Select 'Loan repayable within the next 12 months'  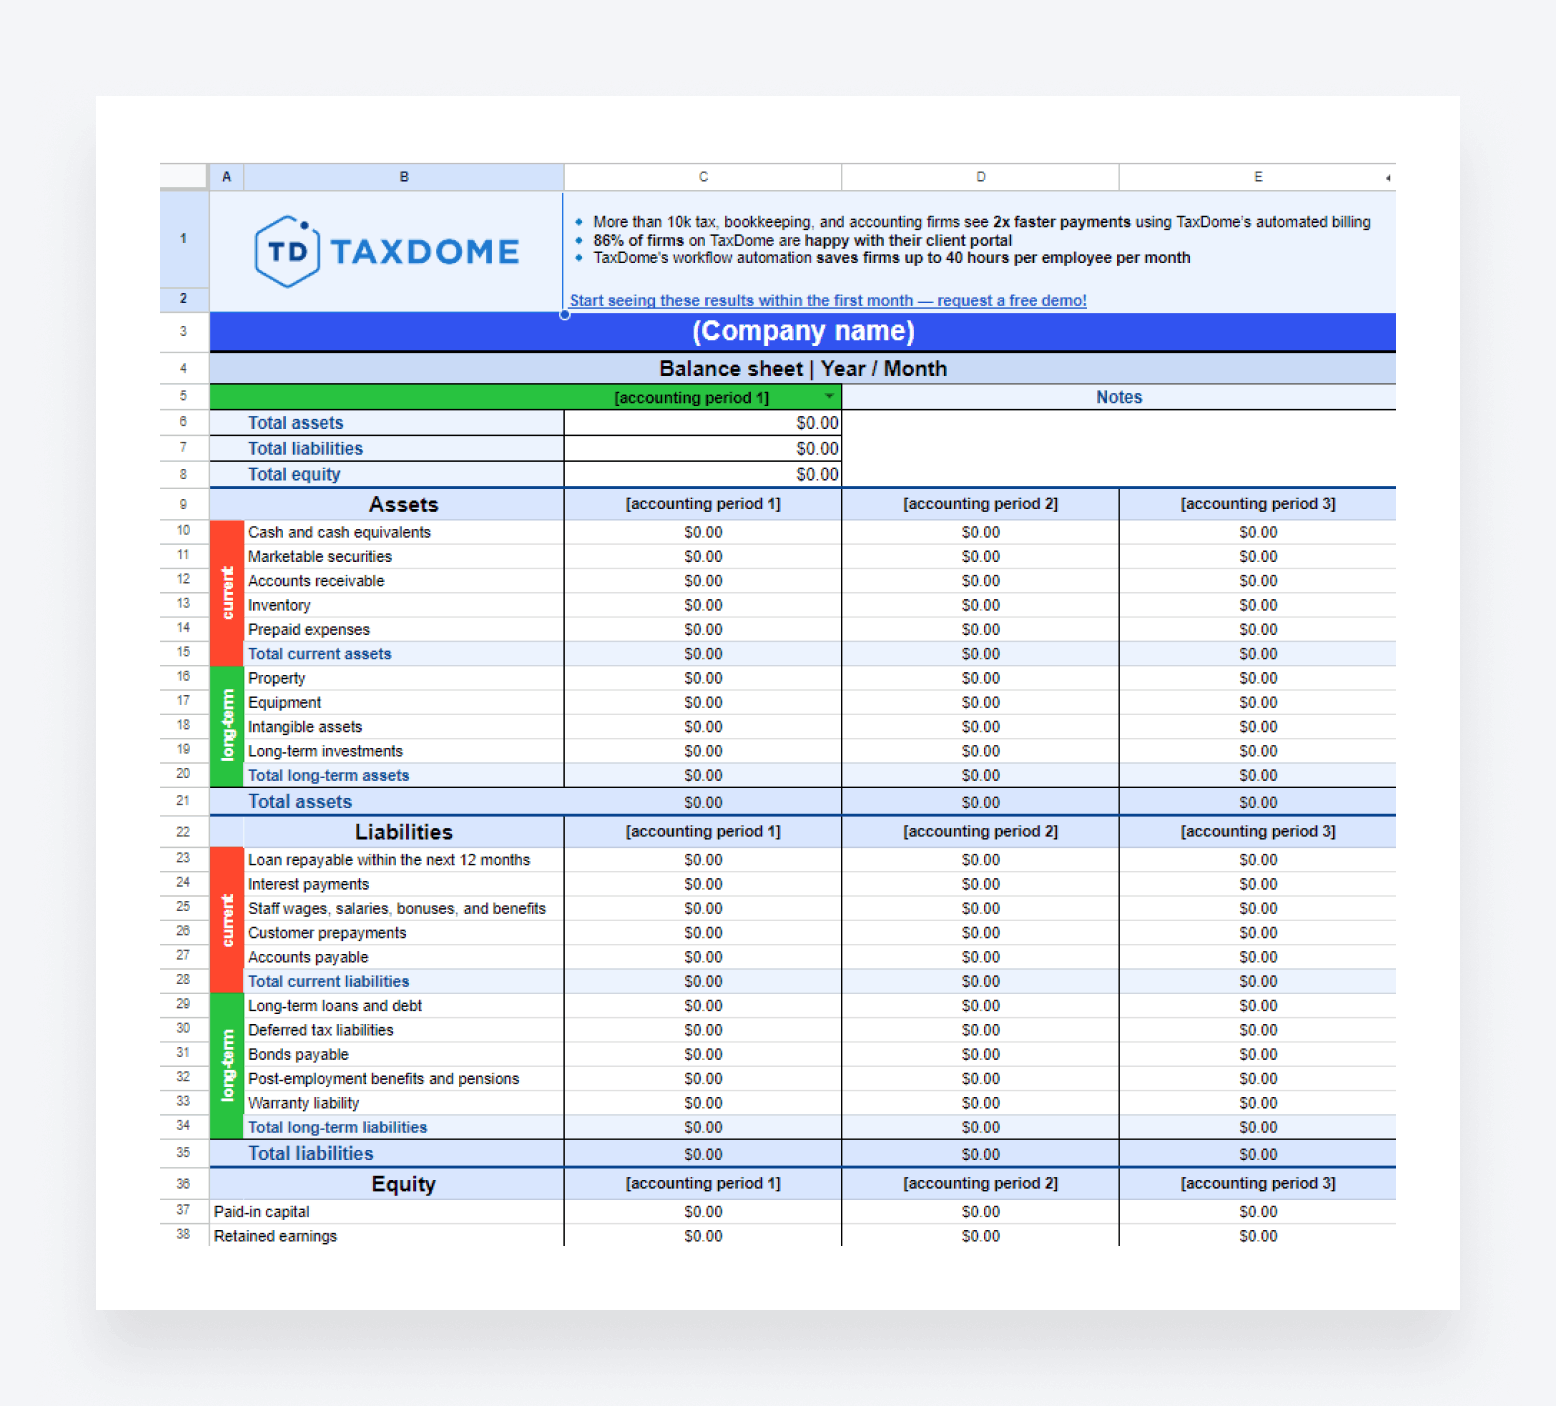point(389,860)
